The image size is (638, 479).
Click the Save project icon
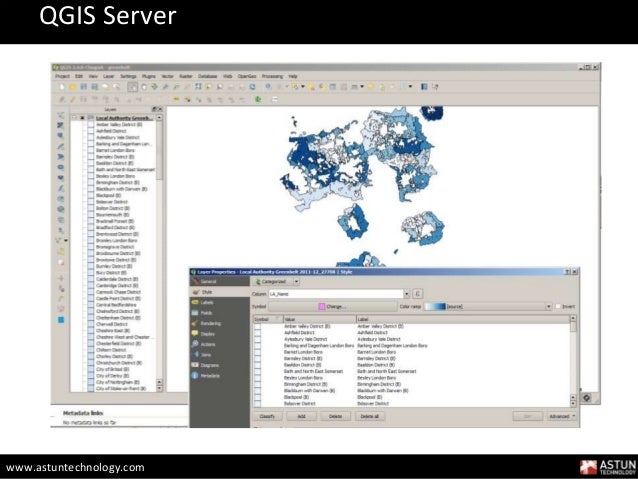[83, 87]
